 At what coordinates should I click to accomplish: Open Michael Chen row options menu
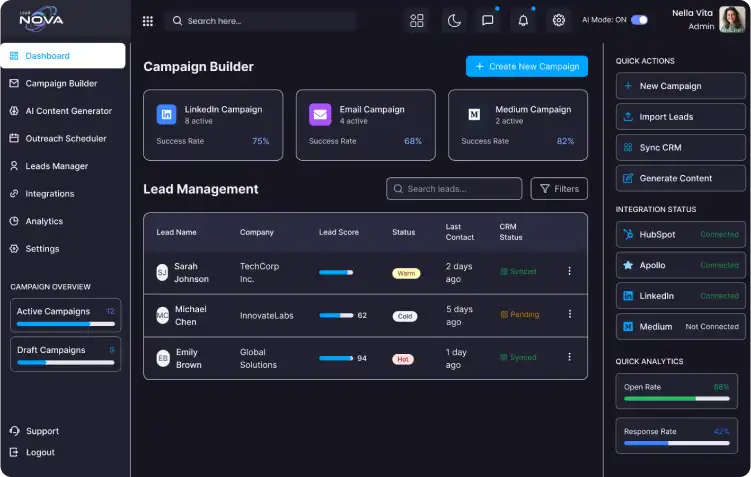point(569,314)
